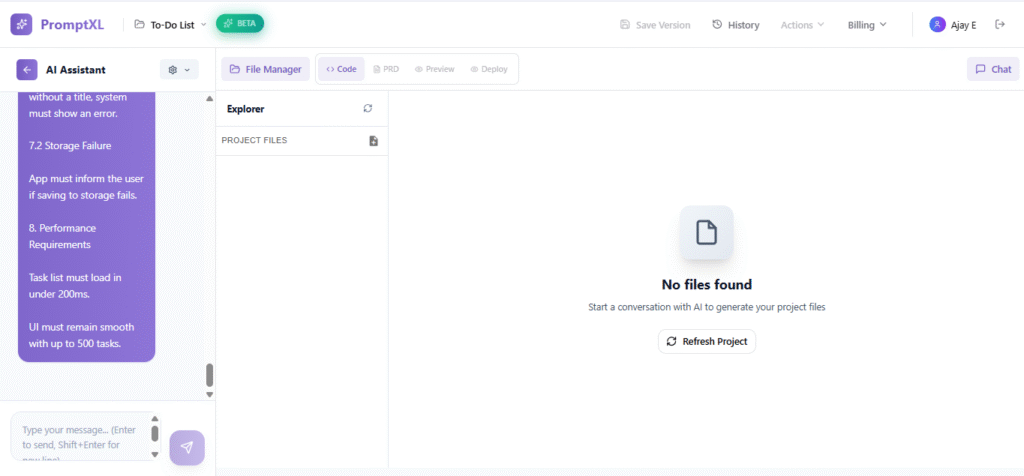Open AI Assistant settings gear dropdown

click(x=179, y=70)
